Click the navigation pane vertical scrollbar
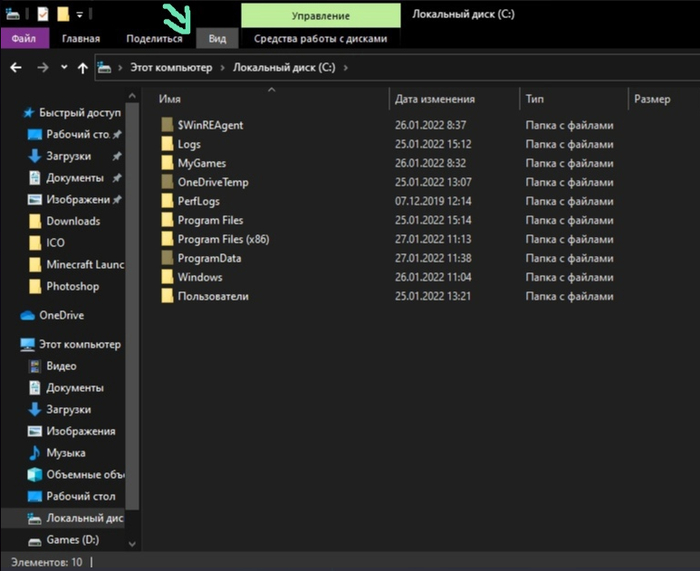Viewport: 700px width, 571px height. 134,300
